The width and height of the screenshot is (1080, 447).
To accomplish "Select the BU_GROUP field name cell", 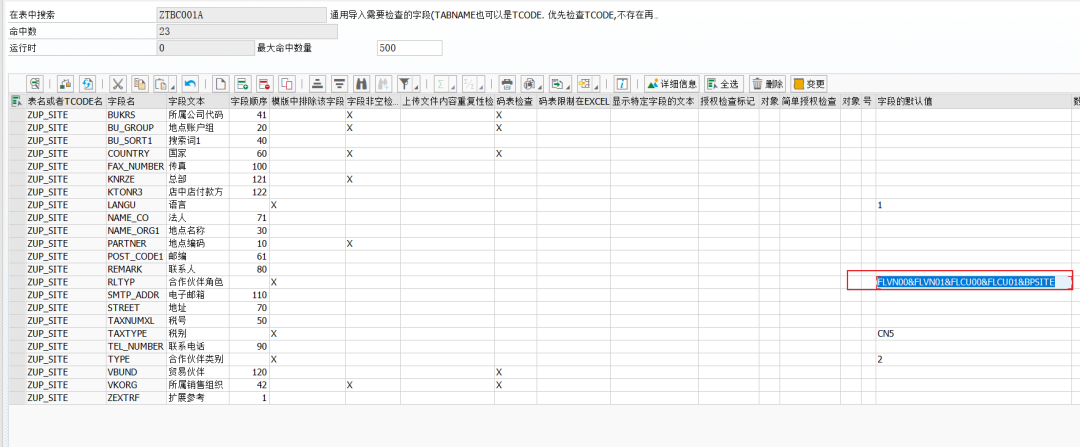I will [136, 127].
